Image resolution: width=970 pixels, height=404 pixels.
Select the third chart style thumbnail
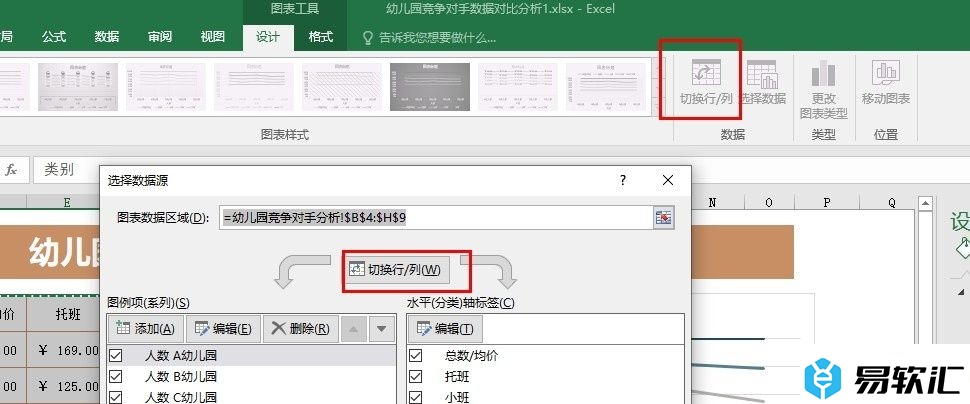(x=254, y=87)
